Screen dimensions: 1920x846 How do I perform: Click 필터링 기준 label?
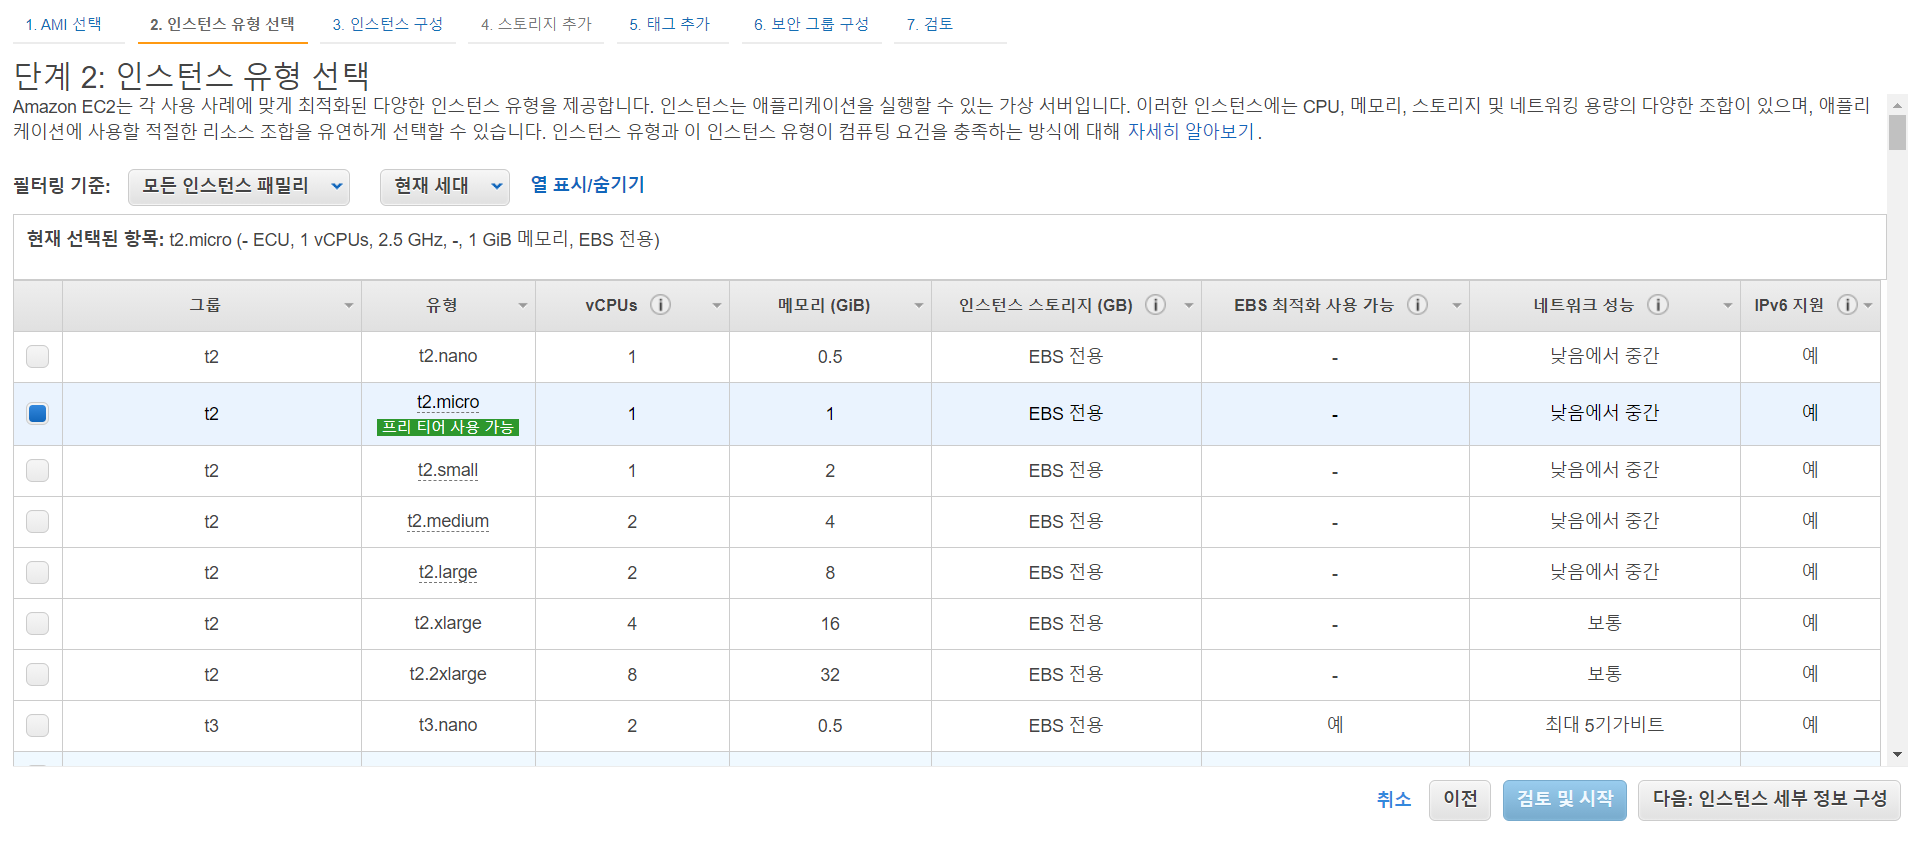coord(62,185)
